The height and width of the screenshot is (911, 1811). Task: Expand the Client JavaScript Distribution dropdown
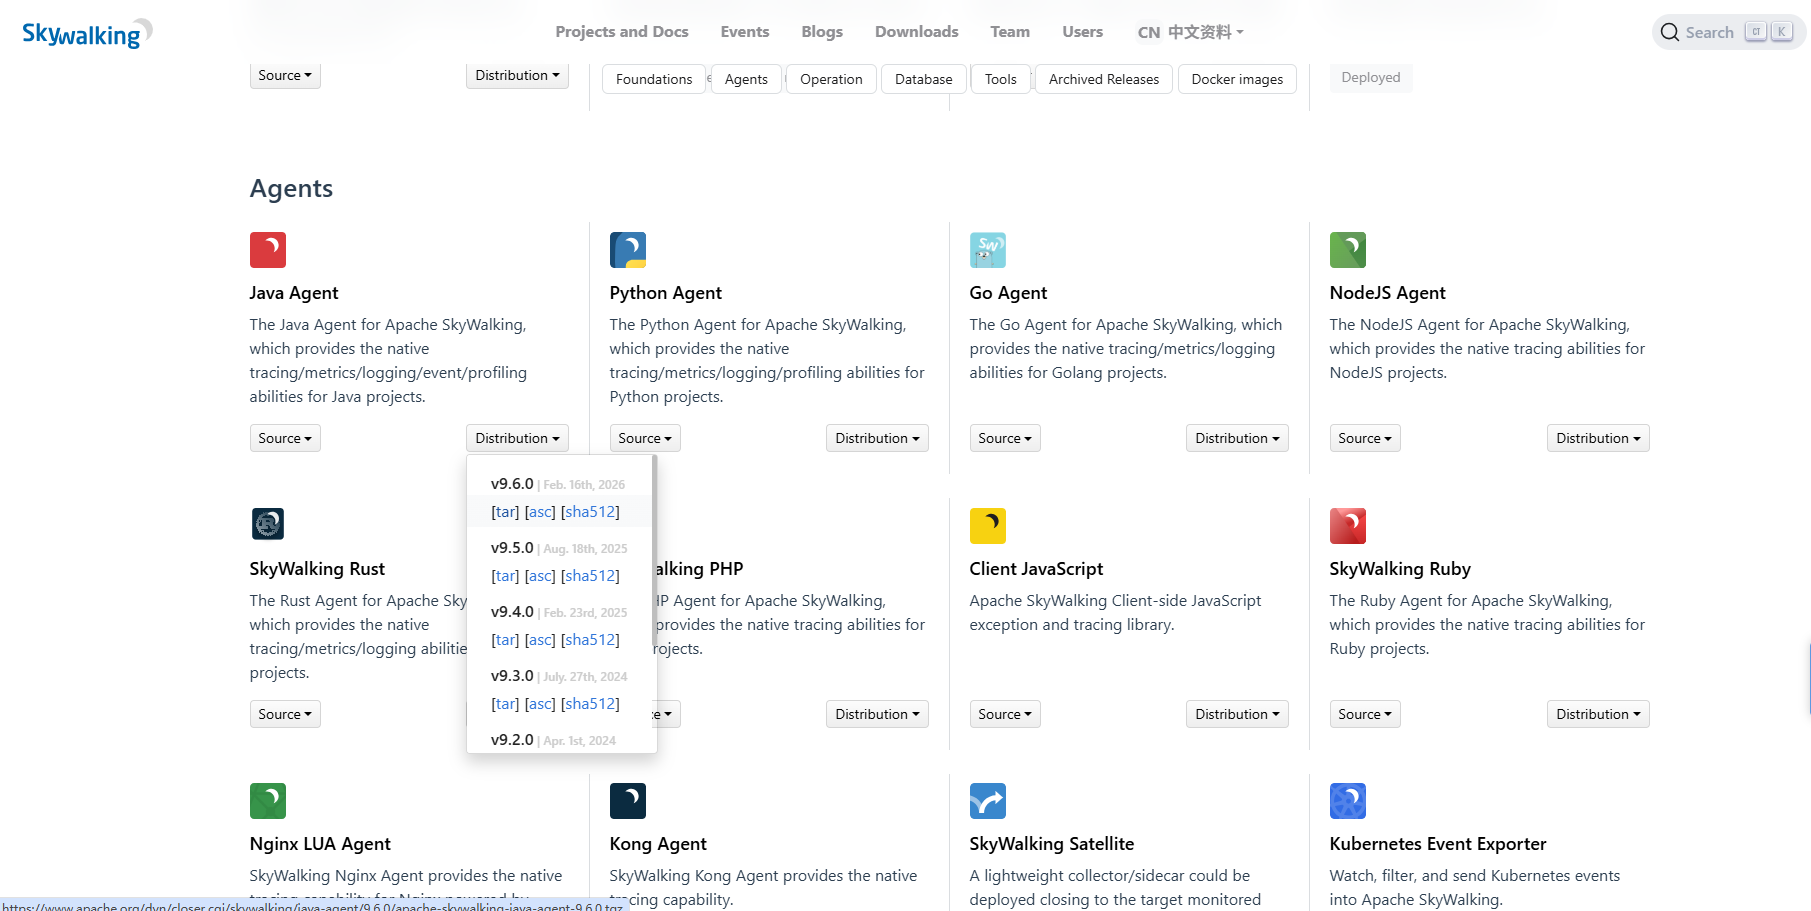[1237, 714]
